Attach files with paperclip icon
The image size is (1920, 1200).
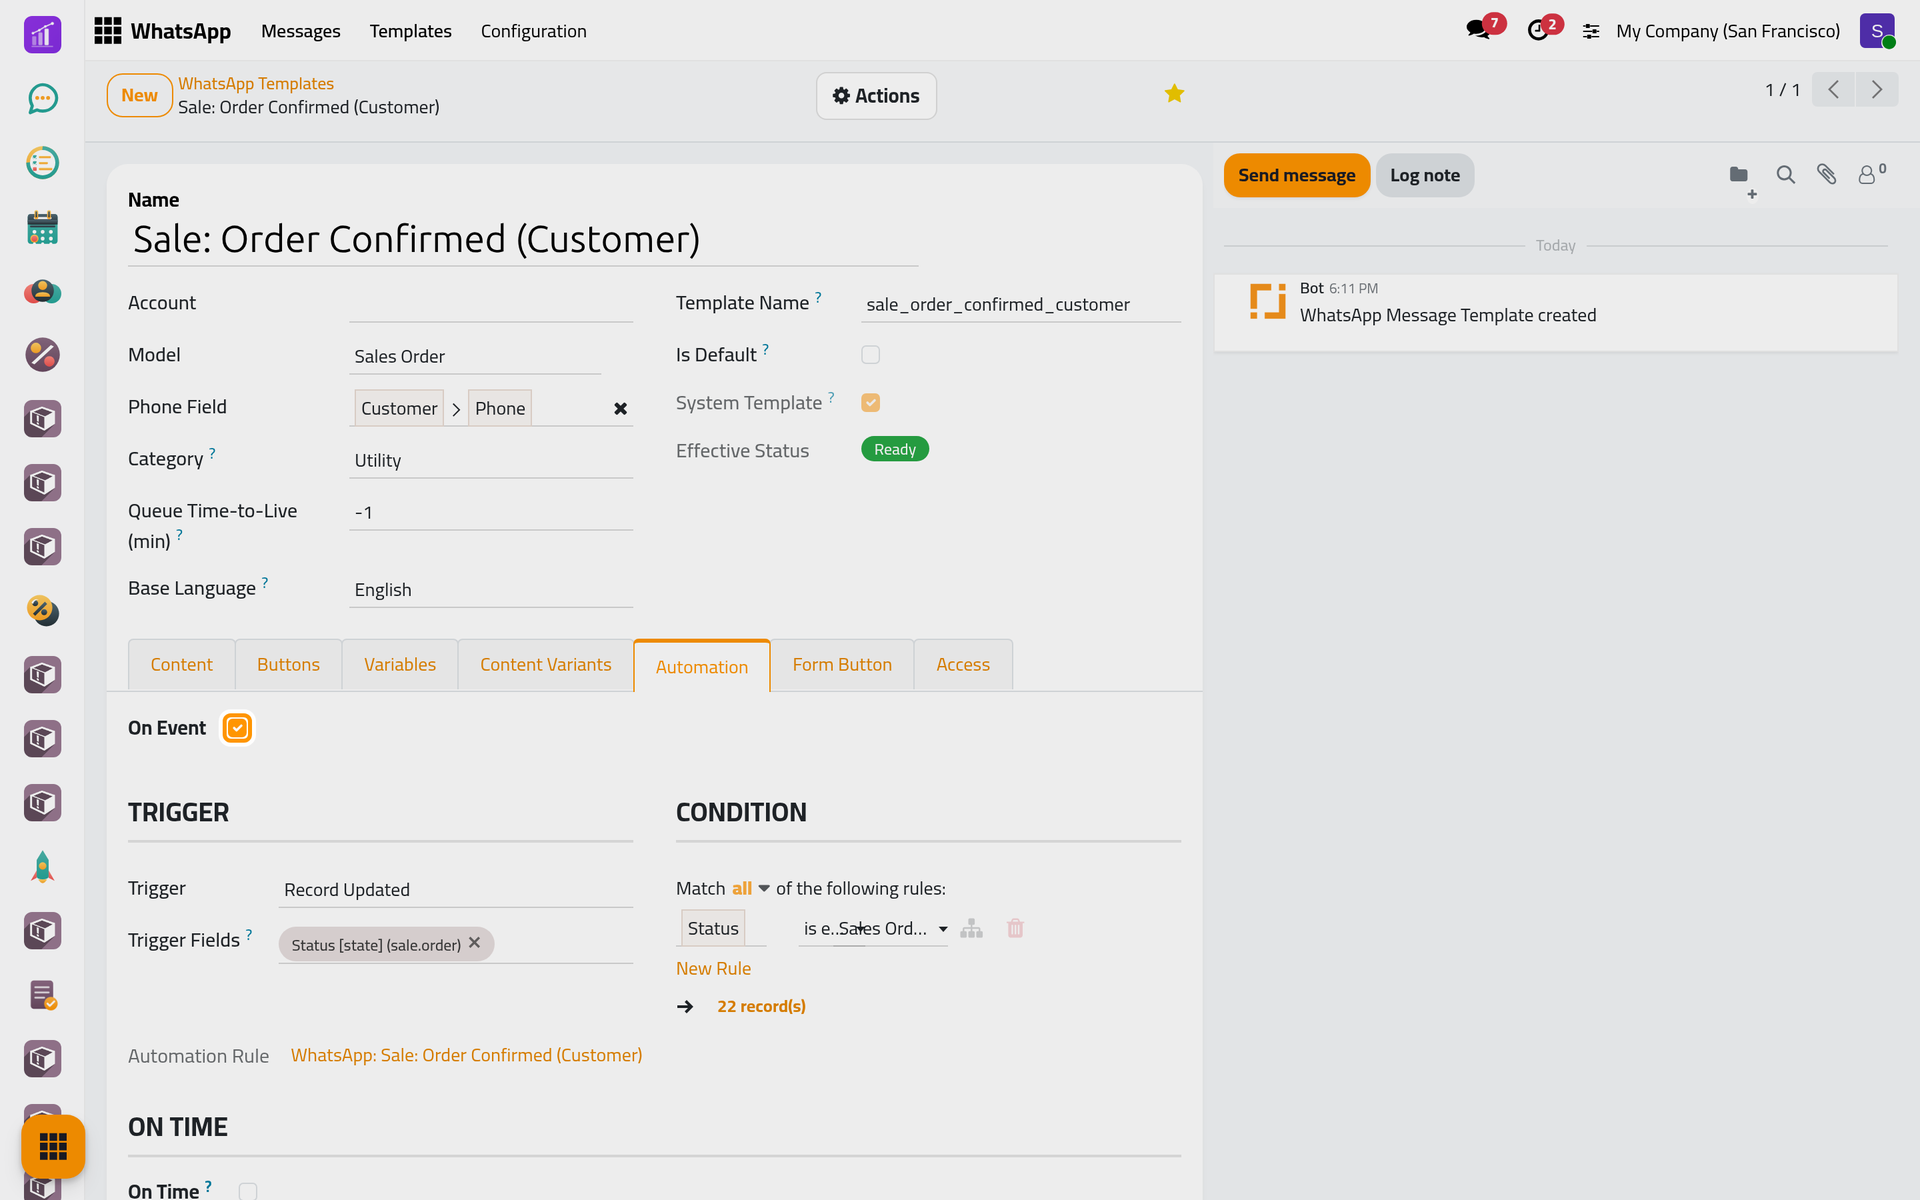tap(1827, 175)
